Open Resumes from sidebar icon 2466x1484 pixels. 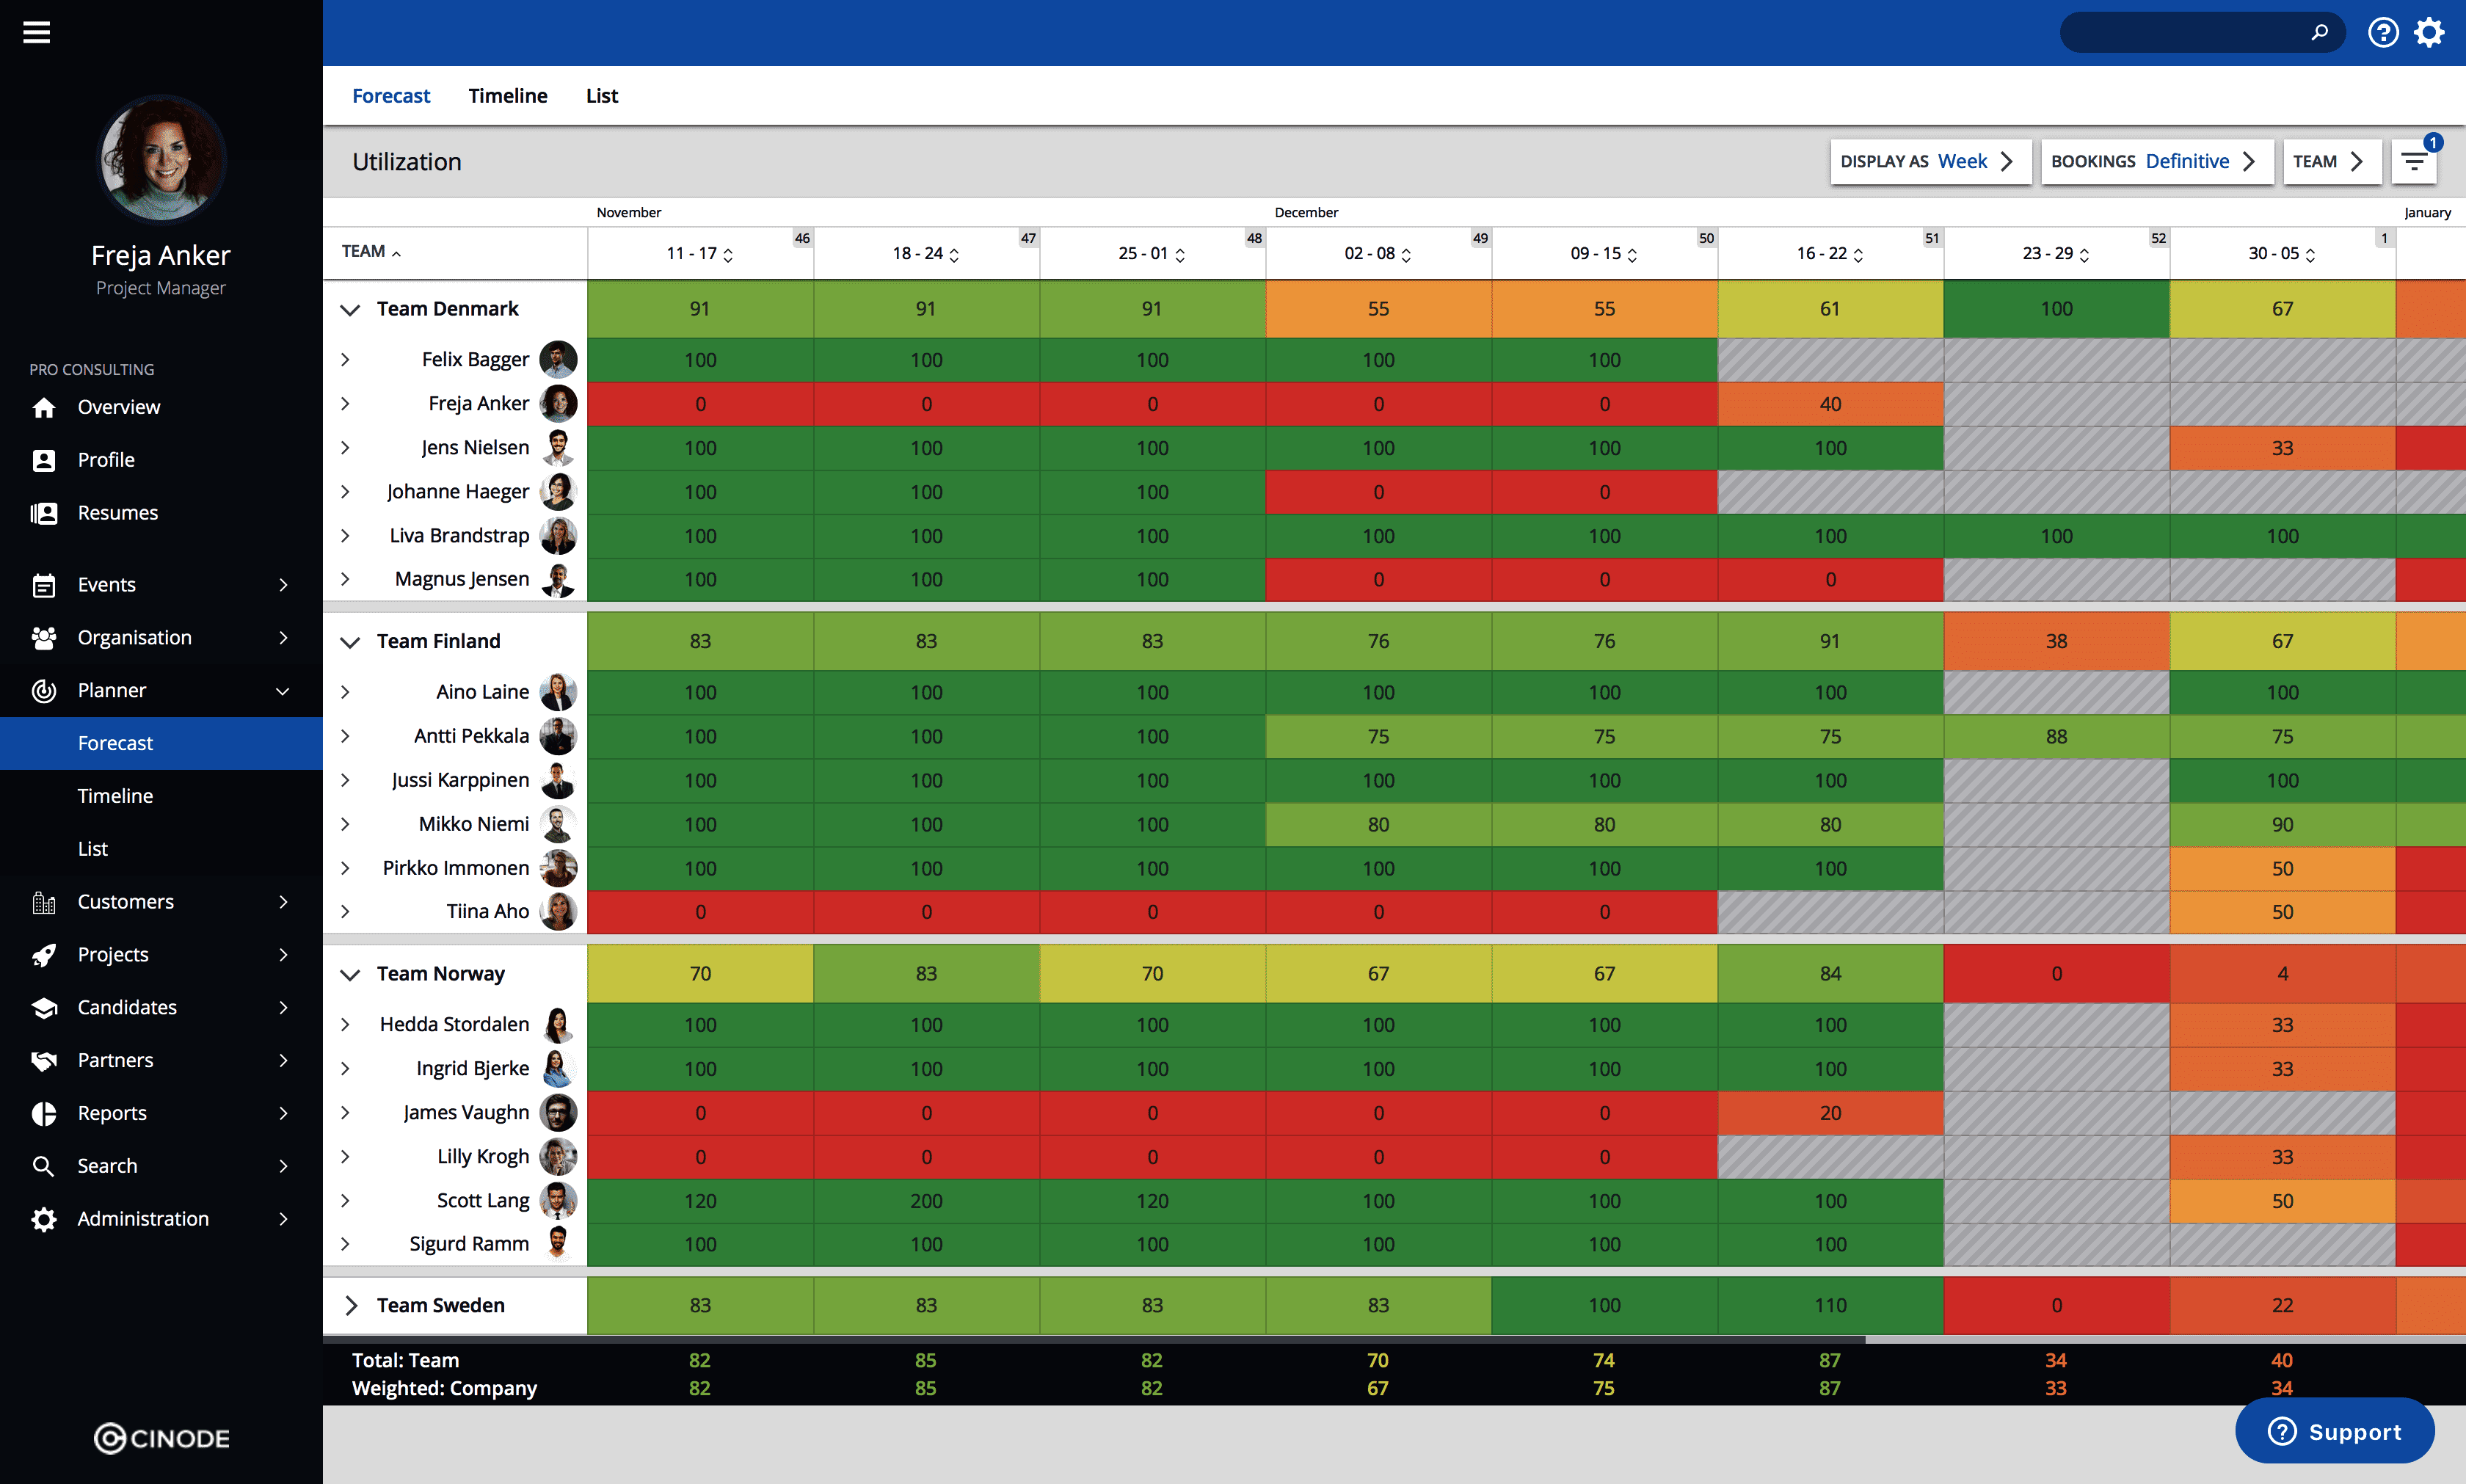pos(43,513)
